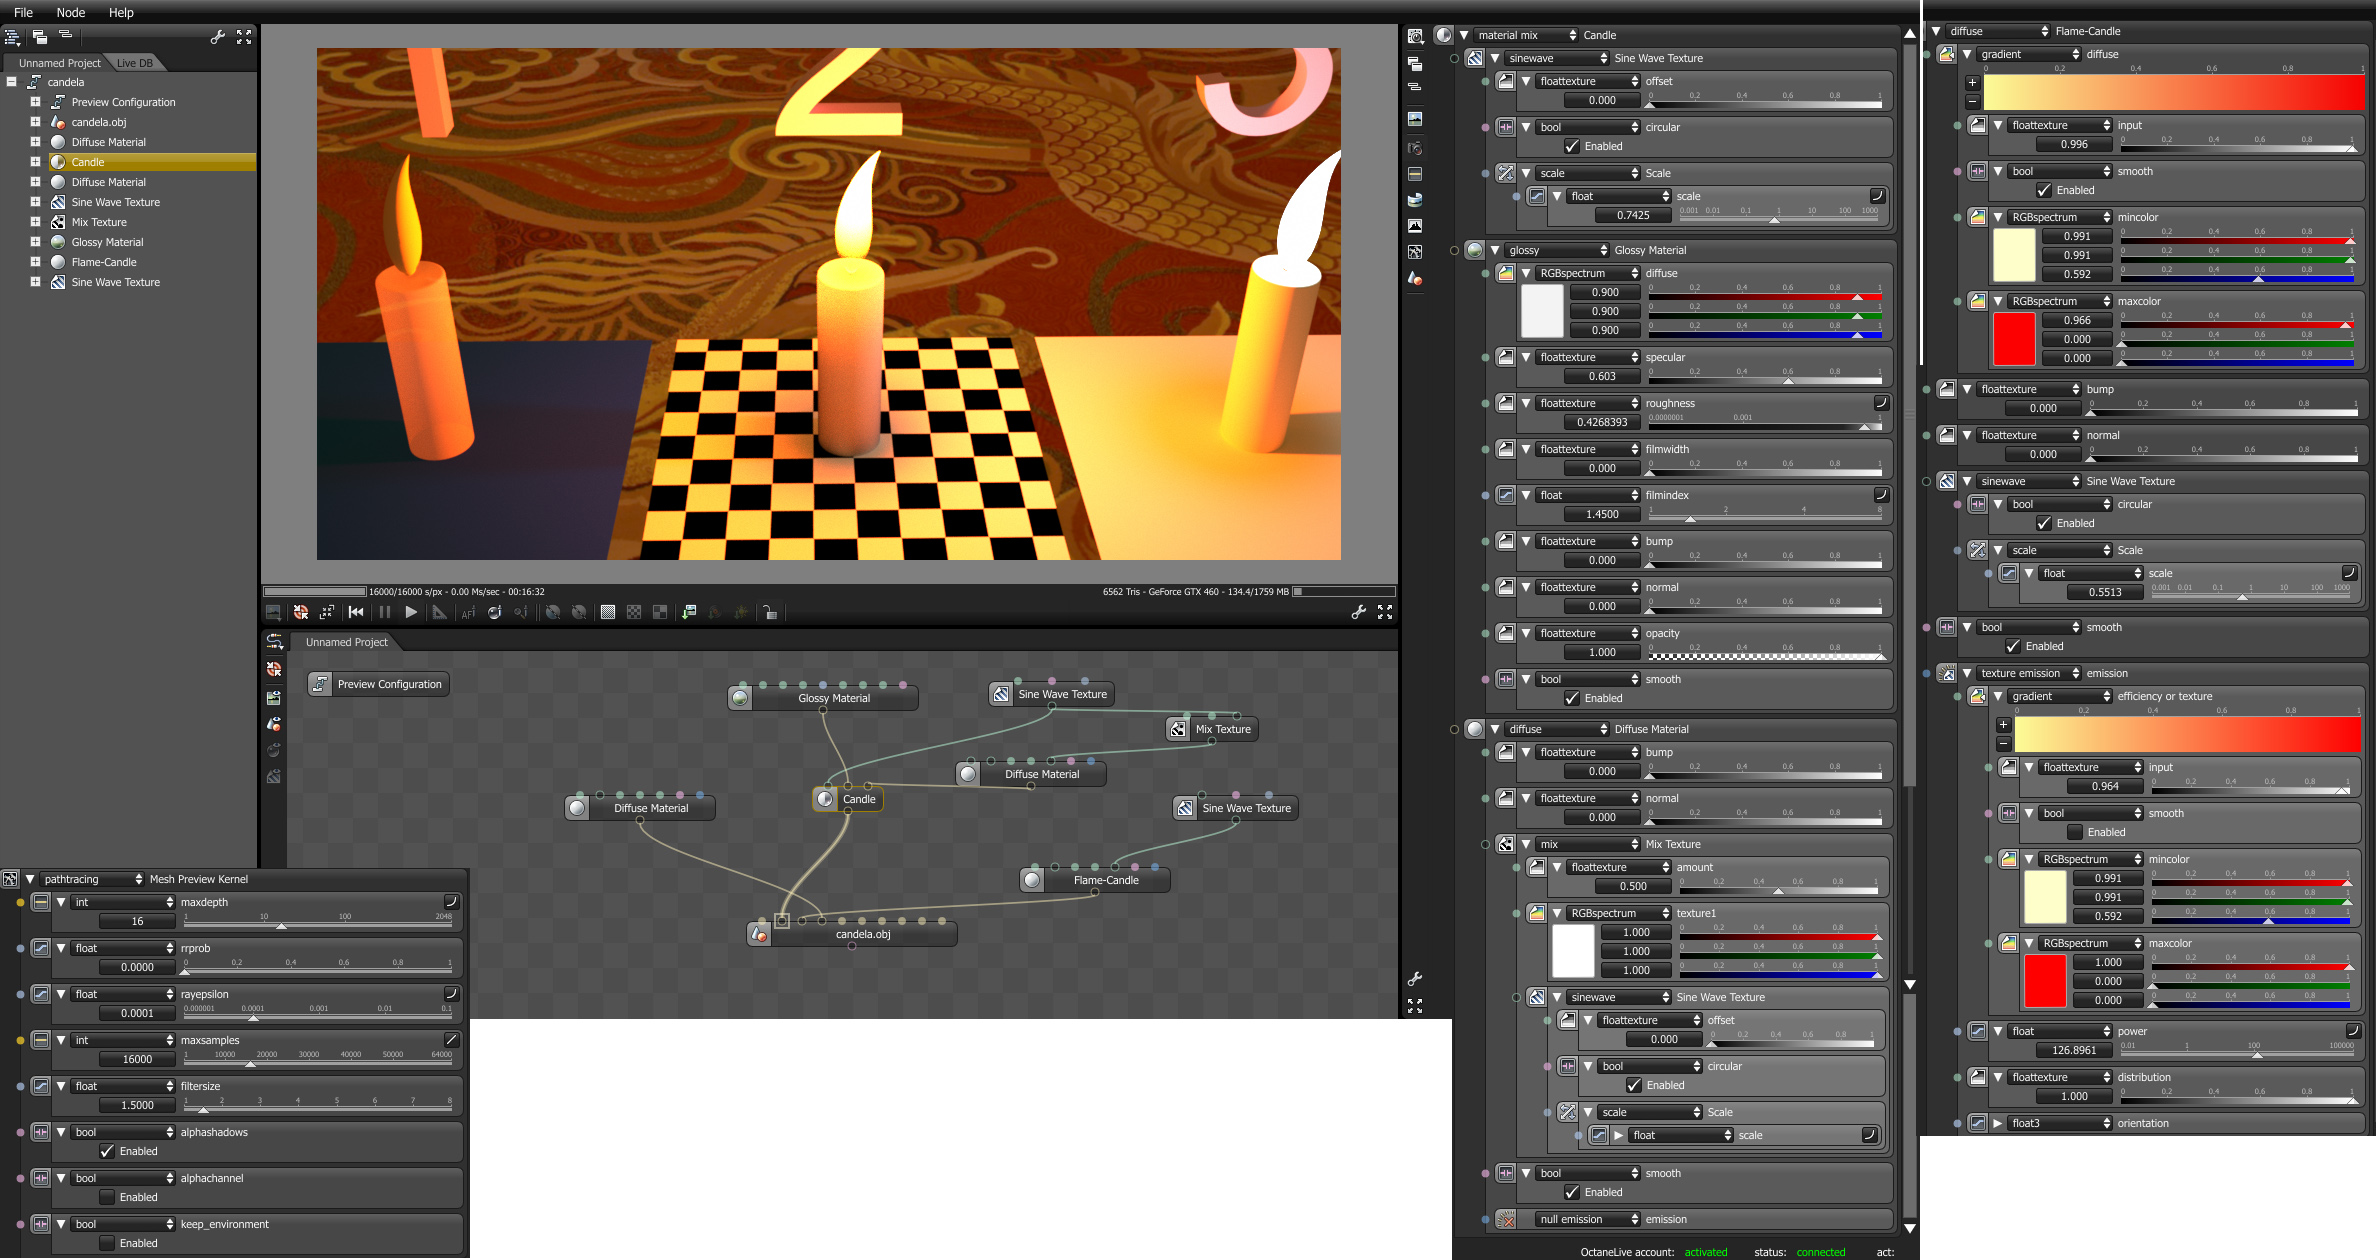Click the red maxcolor swatch of diffuse gradient
This screenshot has height=1260, width=2376.
pos(2013,339)
